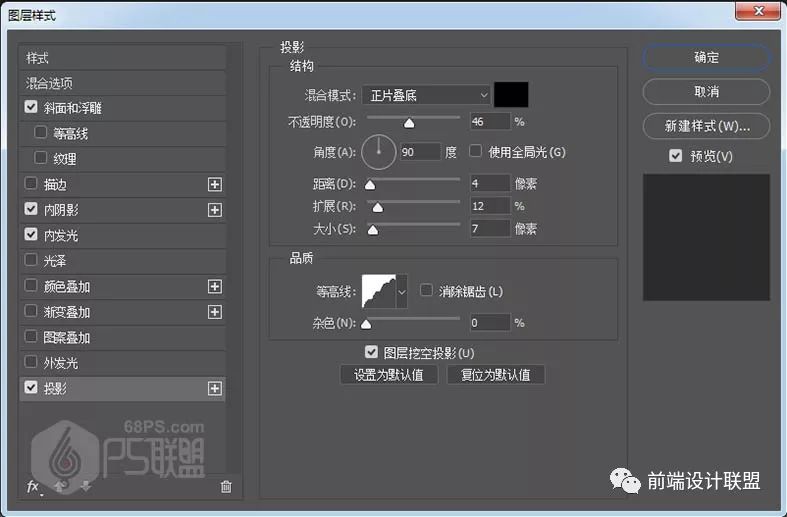The image size is (787, 517).
Task: Open the 等高线 contour picker arrow
Action: [x=402, y=291]
